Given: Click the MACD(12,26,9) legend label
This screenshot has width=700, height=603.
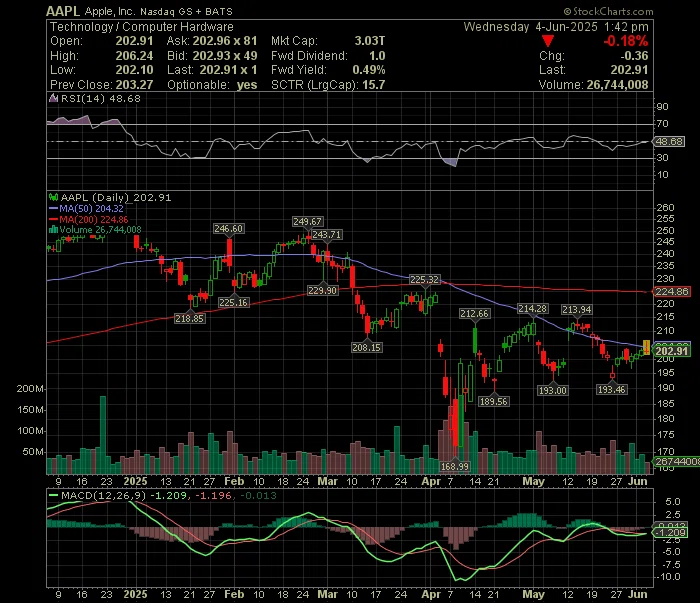Looking at the screenshot, I should click(x=104, y=495).
